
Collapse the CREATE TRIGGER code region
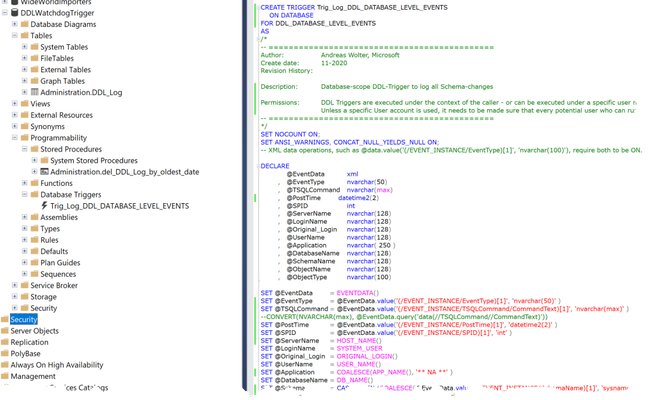(x=258, y=7)
